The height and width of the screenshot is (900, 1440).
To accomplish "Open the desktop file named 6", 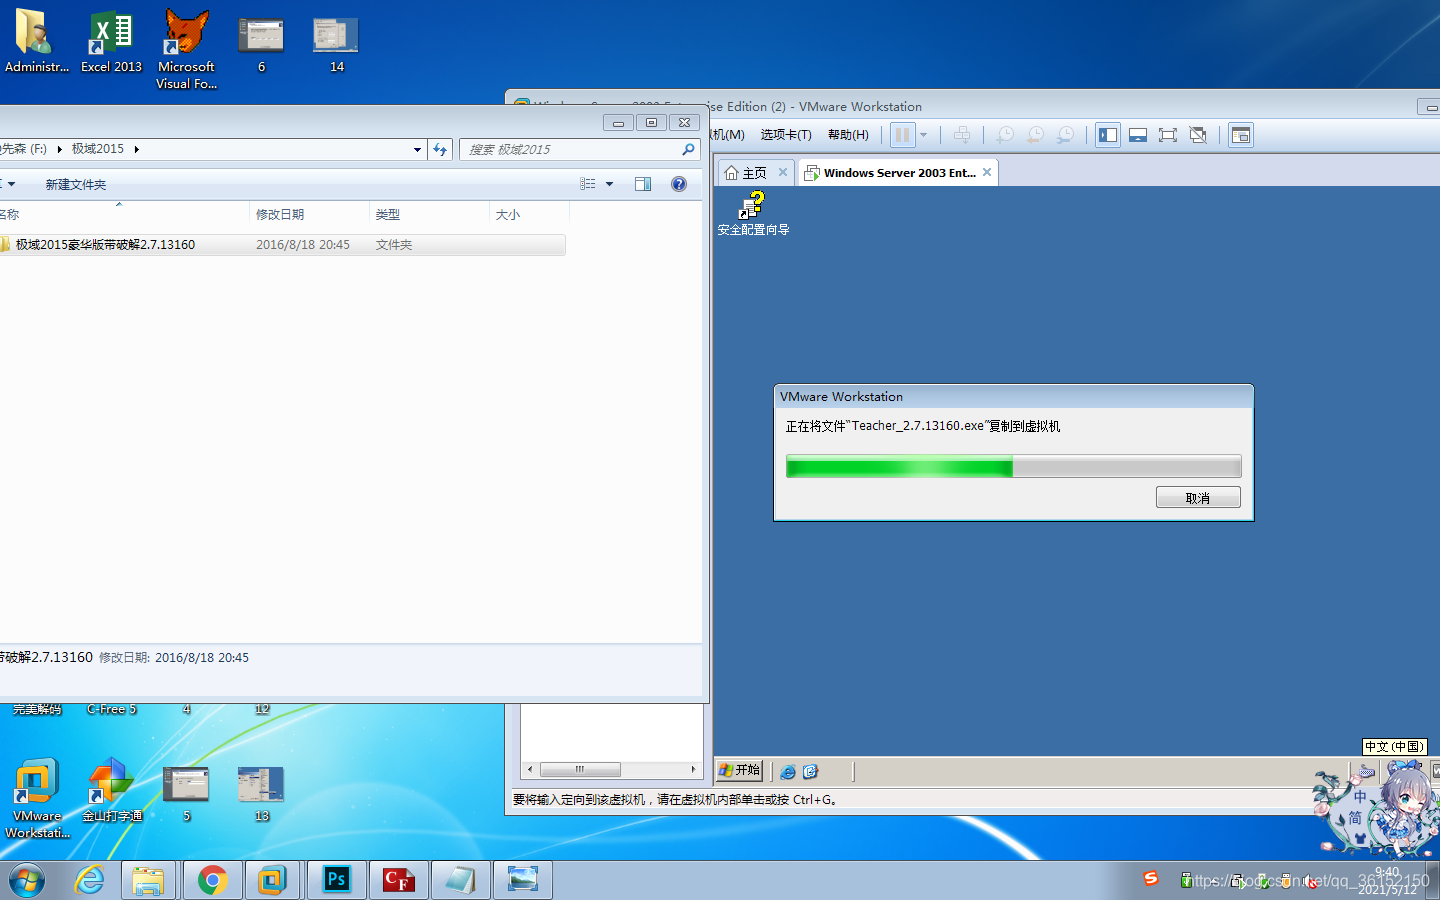I will [261, 44].
